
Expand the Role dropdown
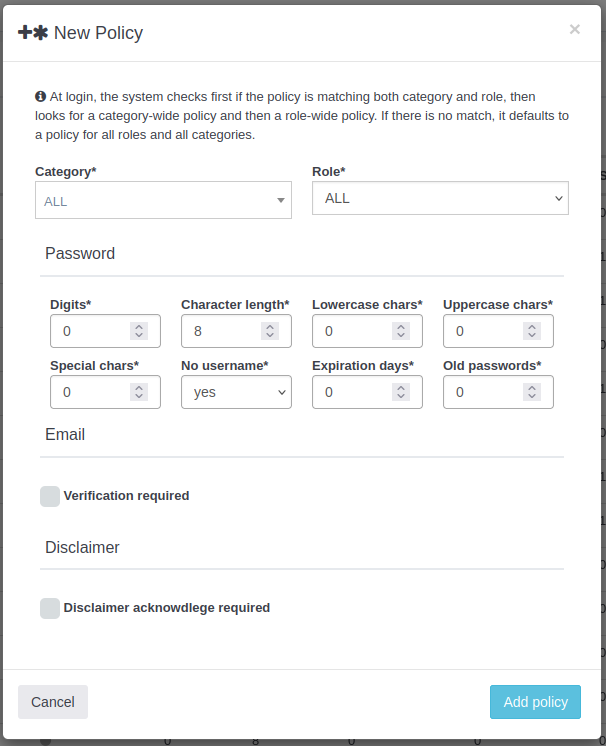[x=440, y=198]
